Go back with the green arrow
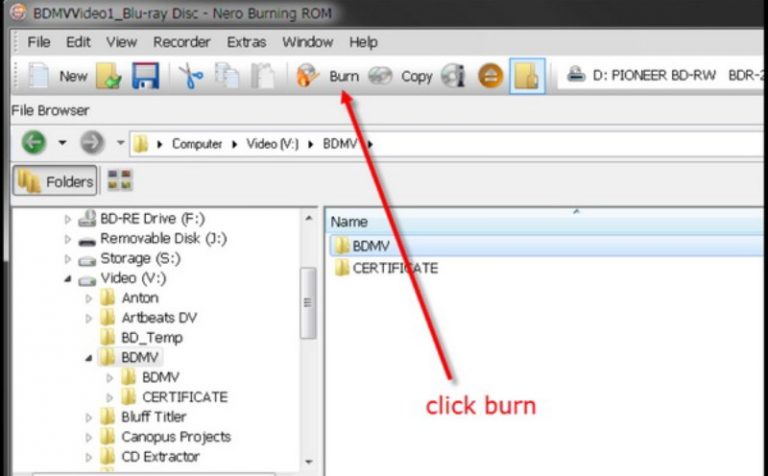Screen dimensions: 768x476 (33, 143)
